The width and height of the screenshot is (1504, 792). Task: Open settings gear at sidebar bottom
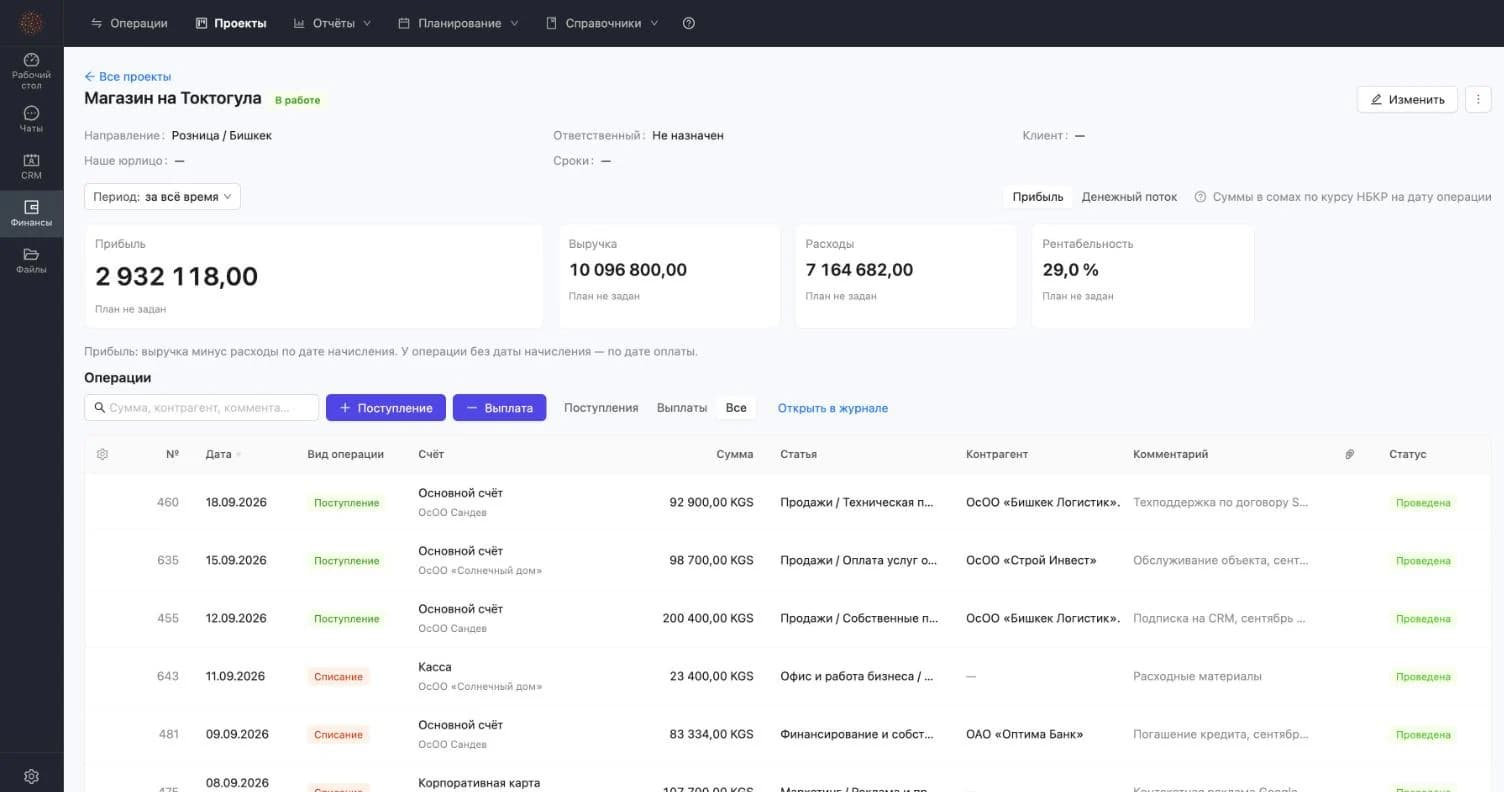click(x=31, y=776)
